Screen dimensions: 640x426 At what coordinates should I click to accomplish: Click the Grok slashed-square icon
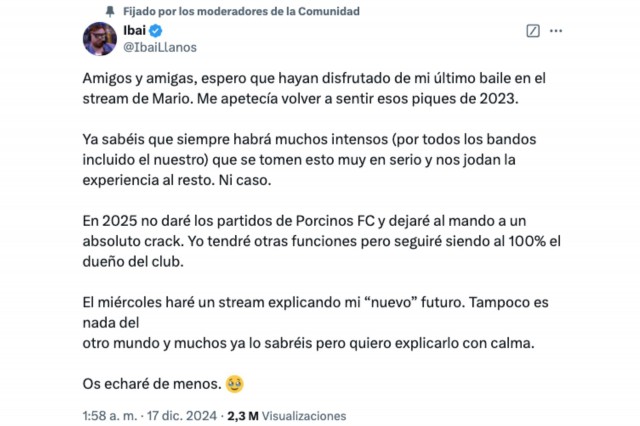(x=533, y=31)
